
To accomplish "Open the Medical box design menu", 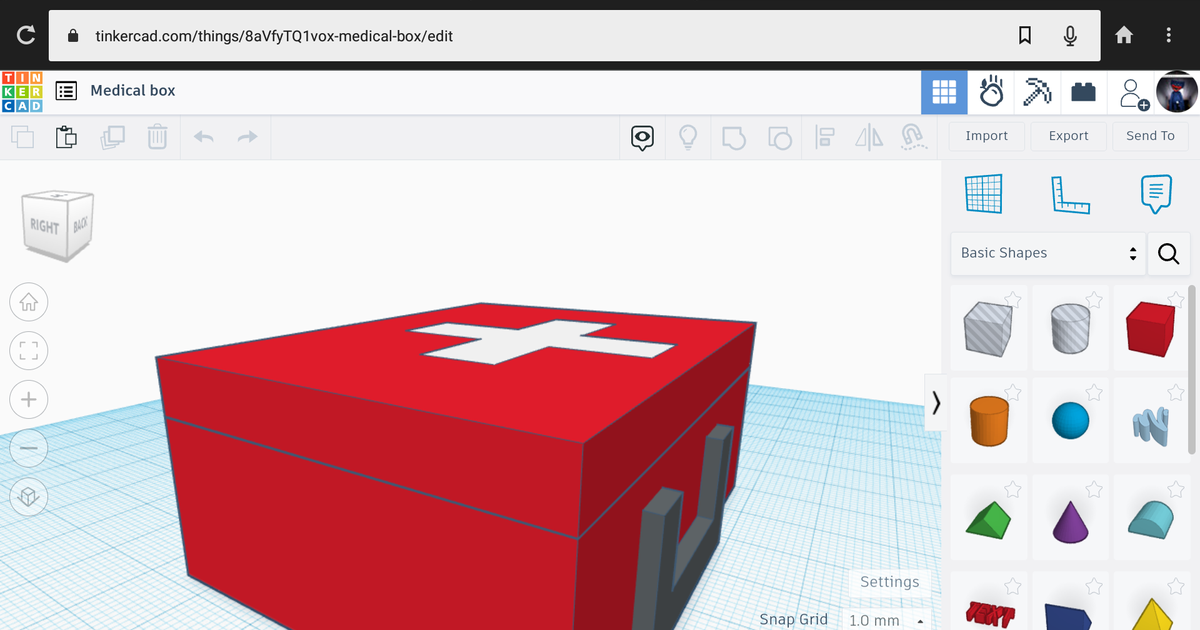I will pyautogui.click(x=66, y=90).
